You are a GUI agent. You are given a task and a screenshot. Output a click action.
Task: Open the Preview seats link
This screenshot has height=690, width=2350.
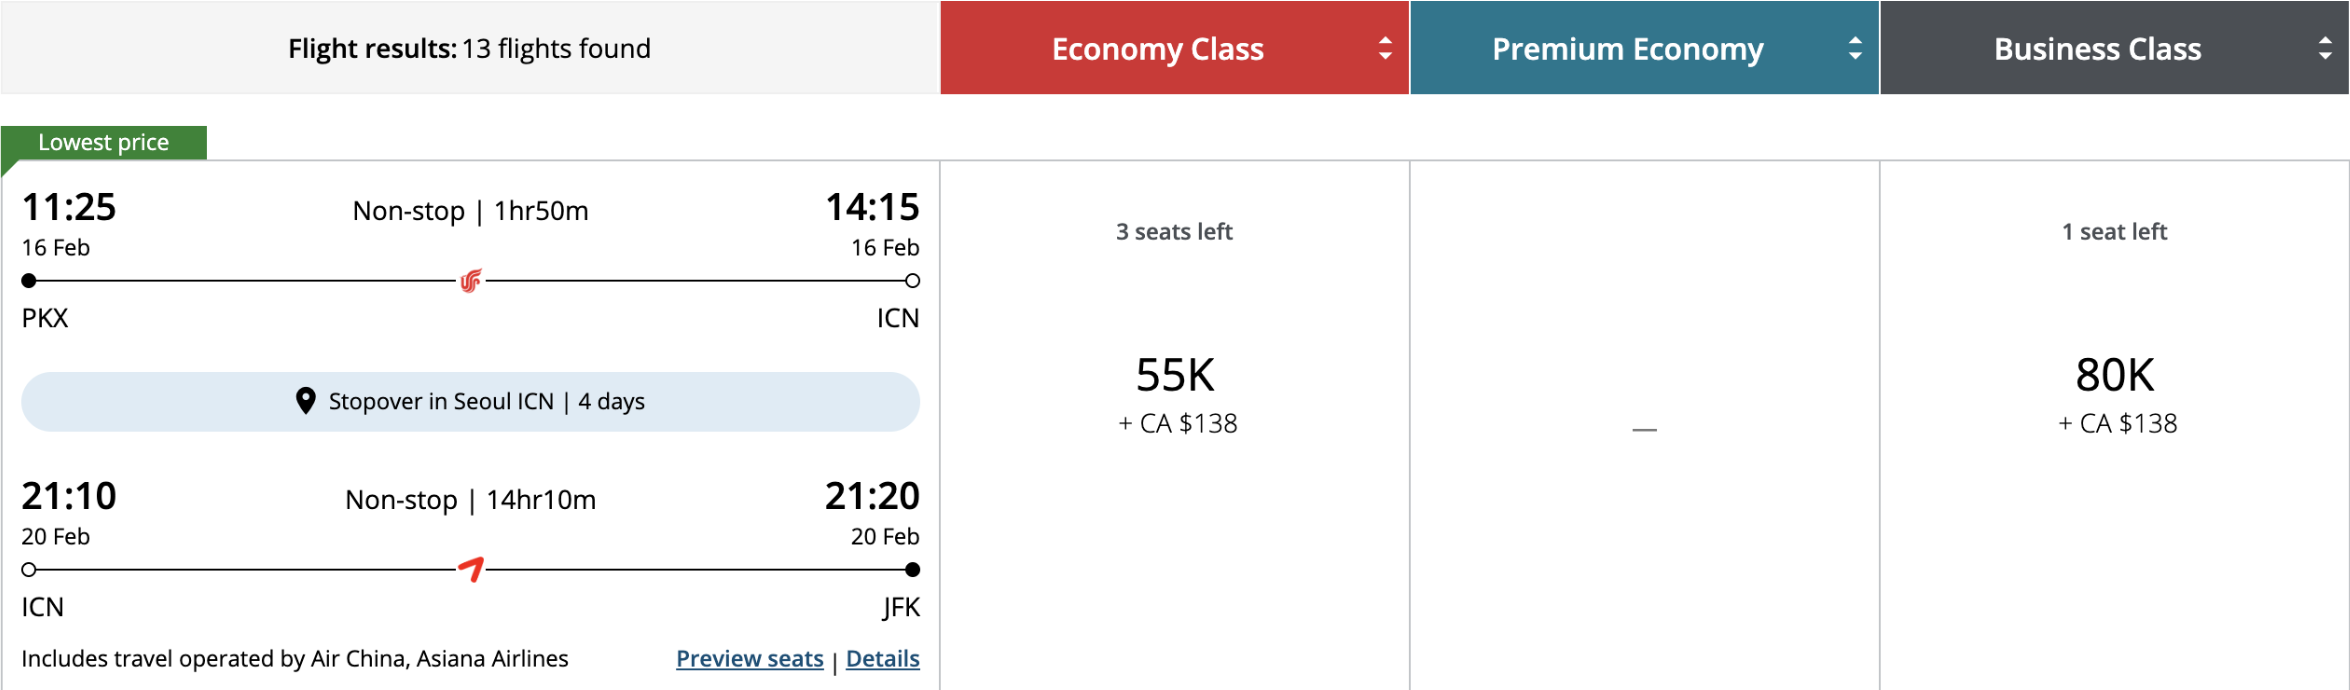(x=750, y=659)
